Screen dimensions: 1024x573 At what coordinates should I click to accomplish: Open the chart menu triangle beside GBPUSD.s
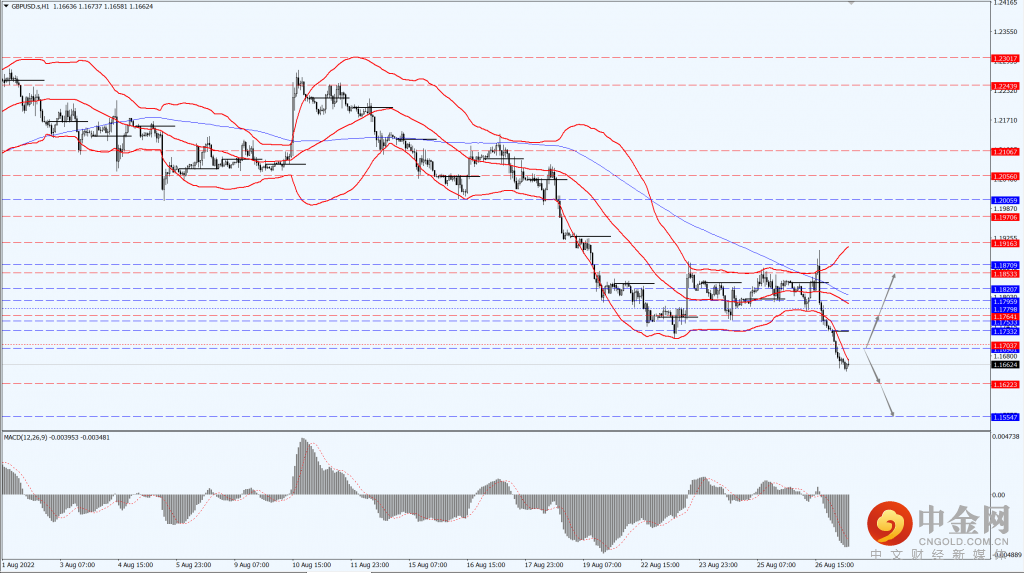point(6,7)
